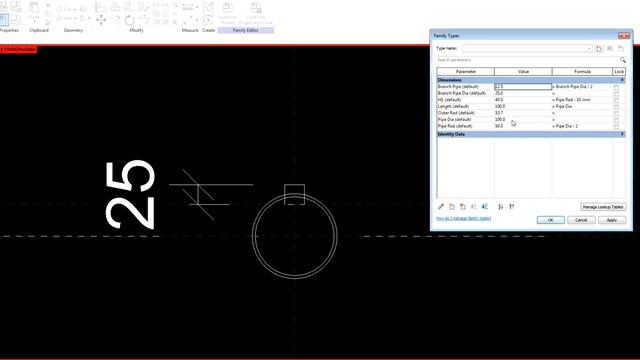Image resolution: width=640 pixels, height=360 pixels.
Task: Toggle Lock checkbox for Outer Rad row
Action: pos(616,113)
